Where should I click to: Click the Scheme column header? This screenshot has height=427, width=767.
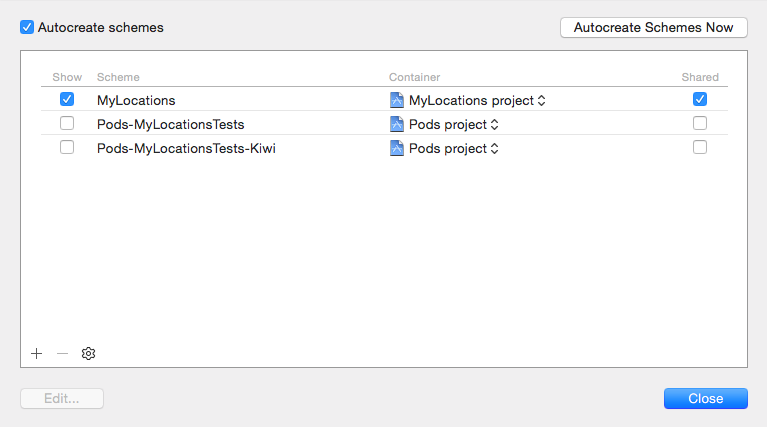click(x=118, y=77)
